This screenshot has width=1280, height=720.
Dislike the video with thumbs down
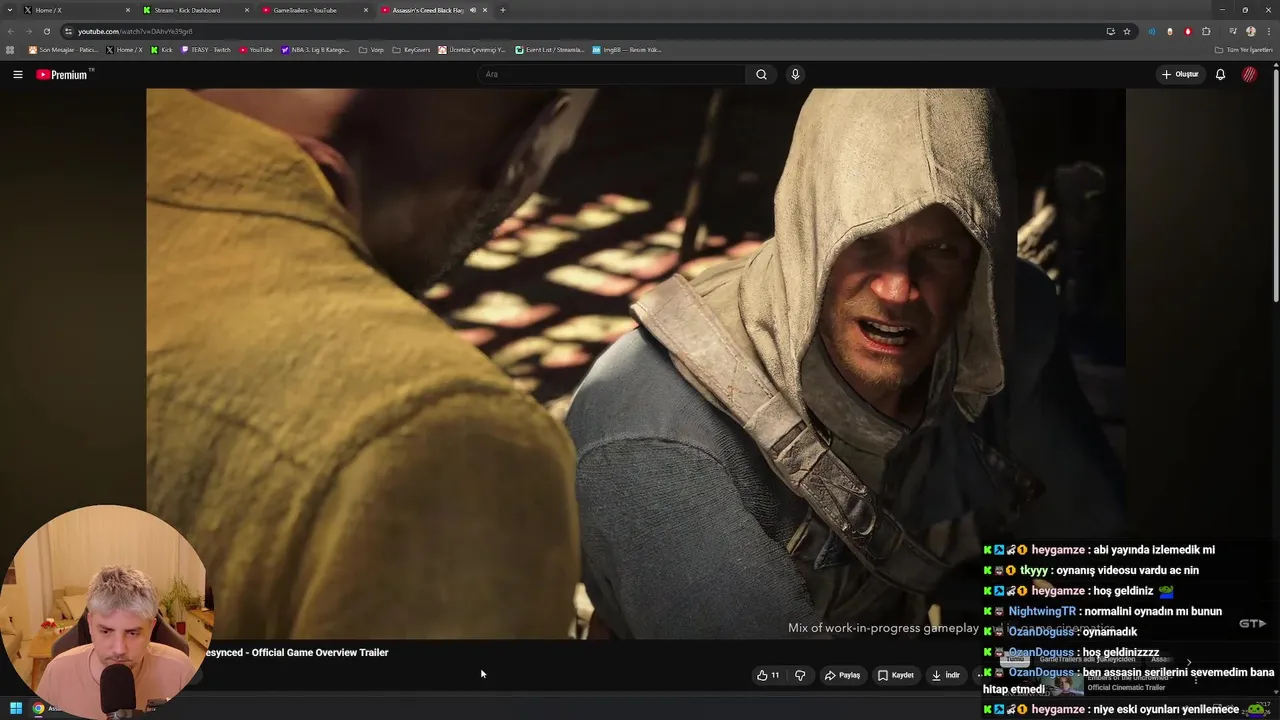coord(800,675)
